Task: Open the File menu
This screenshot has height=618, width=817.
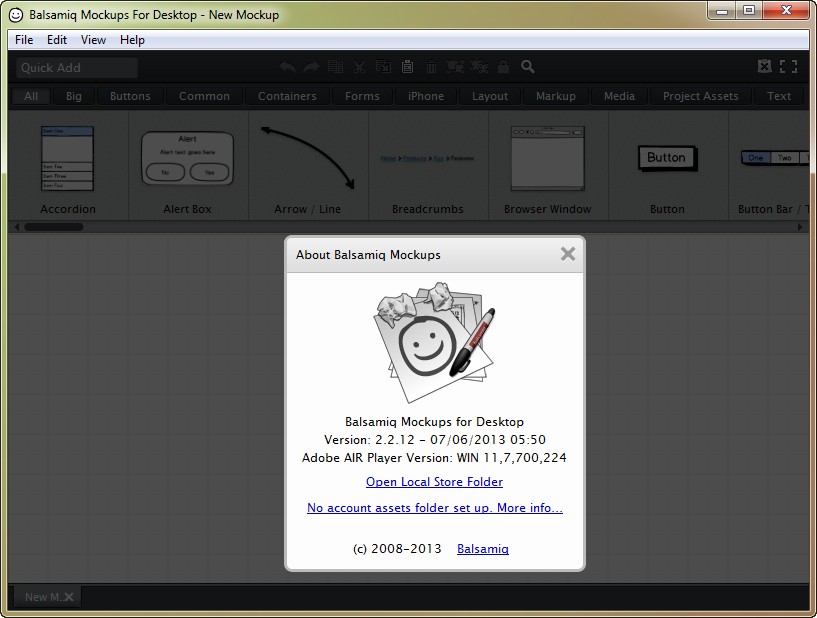Action: tap(24, 40)
